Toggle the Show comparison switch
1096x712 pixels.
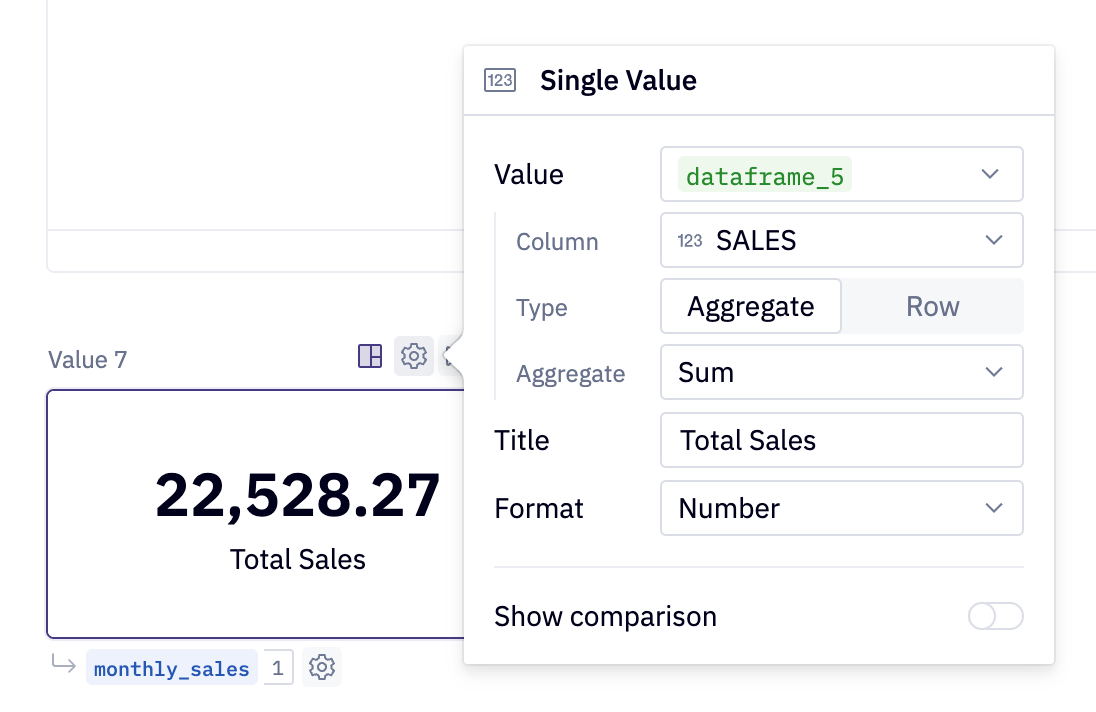(995, 616)
